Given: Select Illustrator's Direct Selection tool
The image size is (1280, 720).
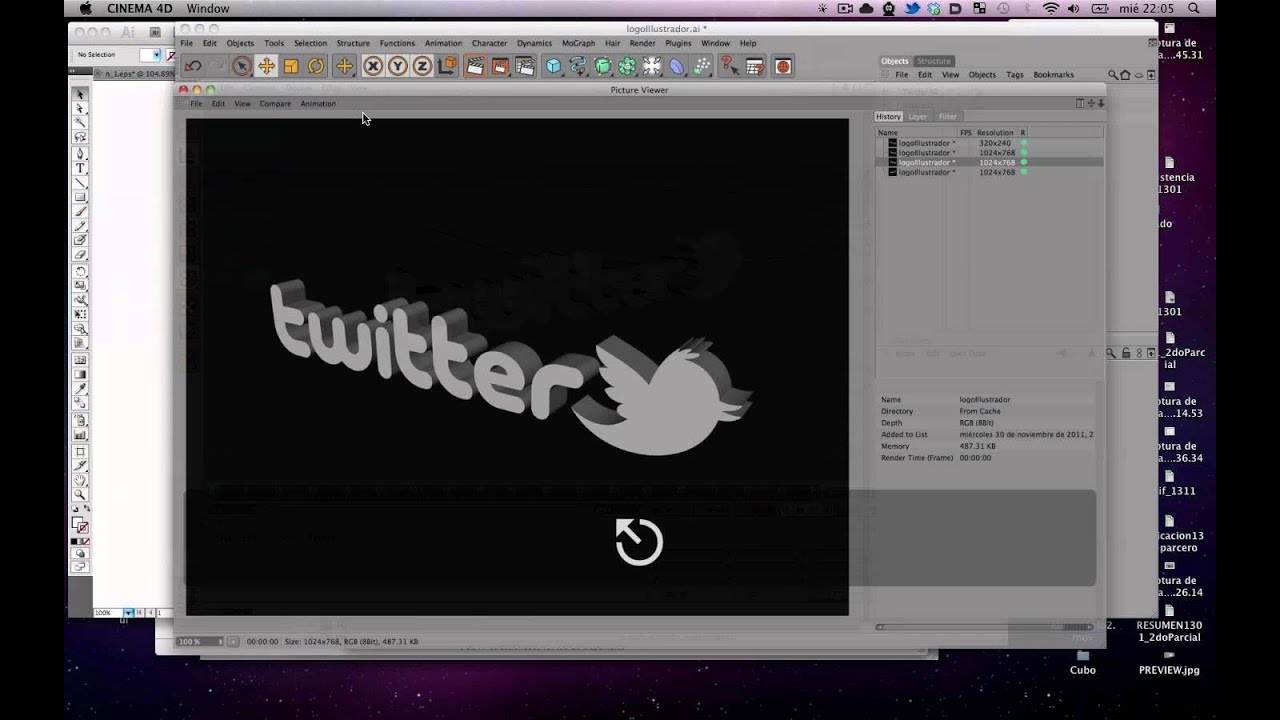Looking at the screenshot, I should pos(81,108).
